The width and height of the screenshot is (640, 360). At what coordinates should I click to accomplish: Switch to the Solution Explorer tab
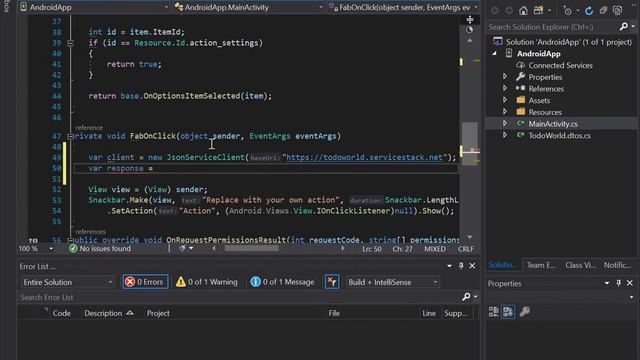[x=502, y=265]
